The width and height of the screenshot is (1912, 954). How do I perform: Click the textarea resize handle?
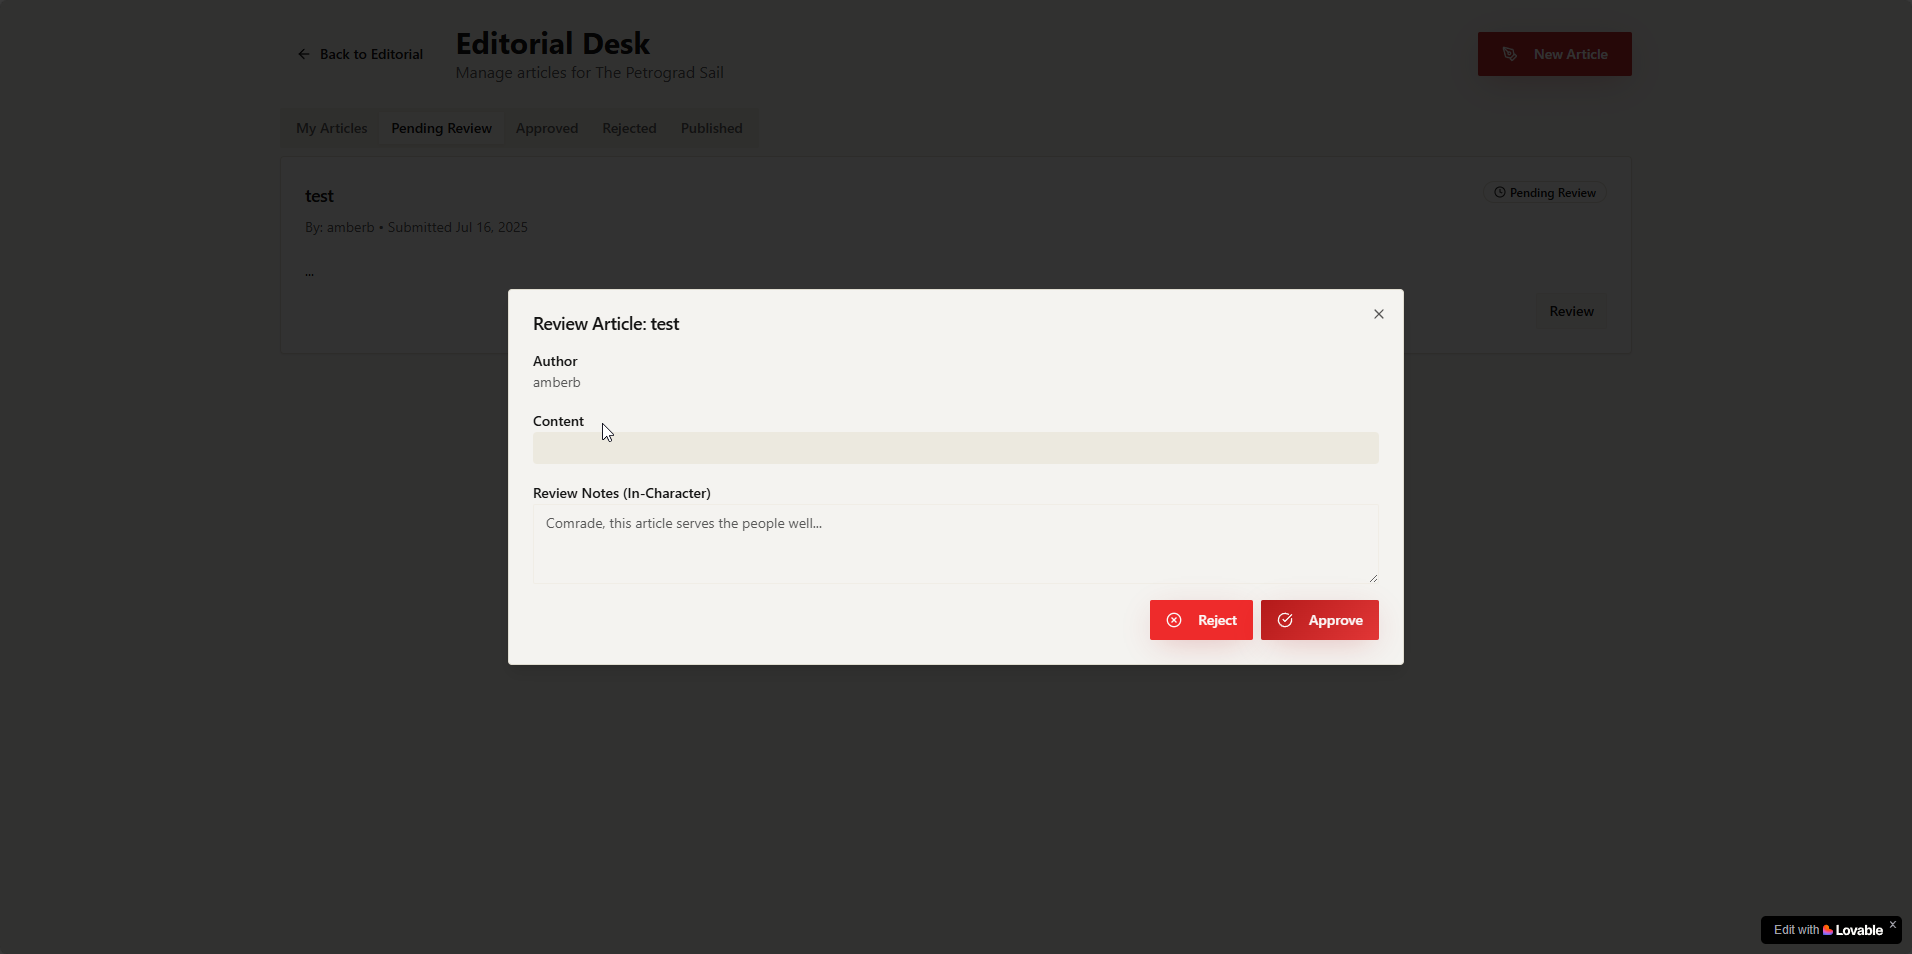(1373, 578)
